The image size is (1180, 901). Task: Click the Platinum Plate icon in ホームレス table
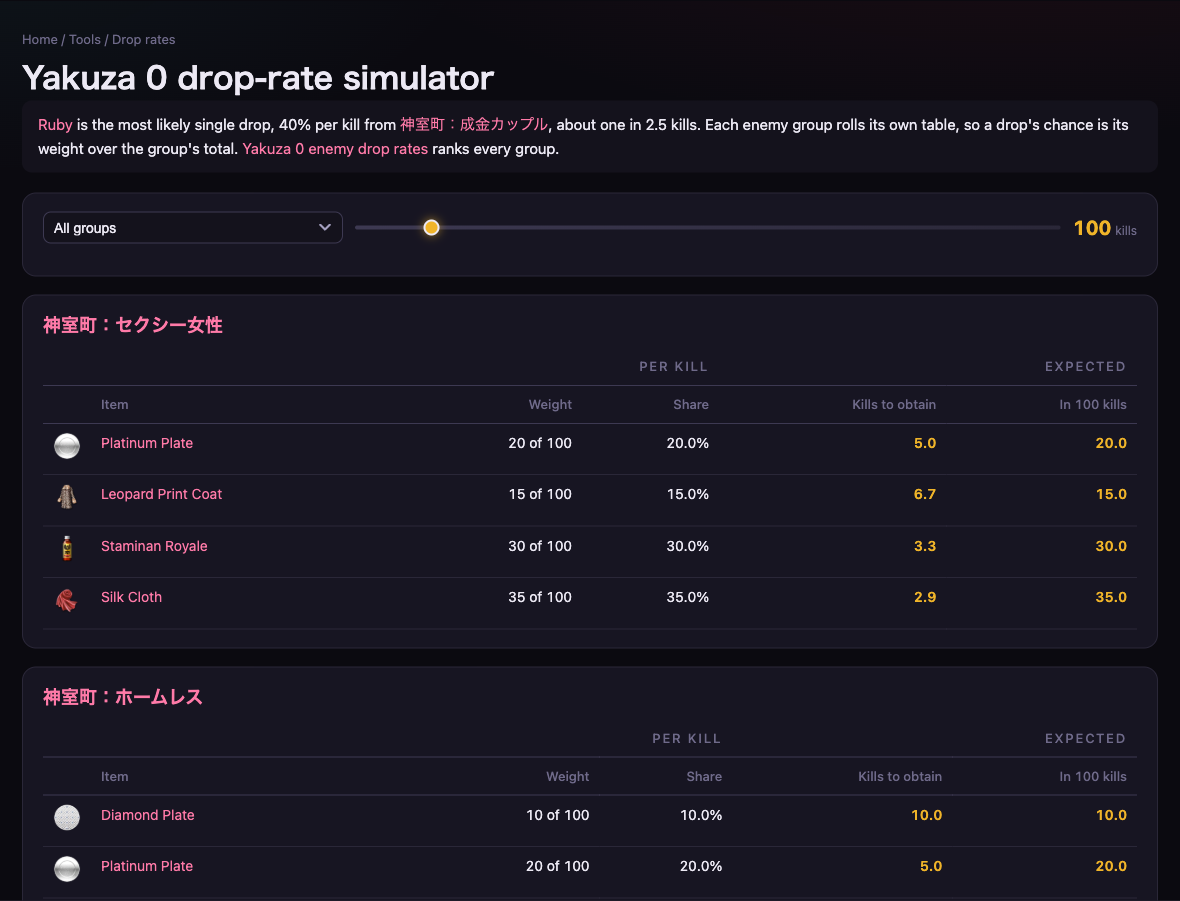pyautogui.click(x=67, y=869)
